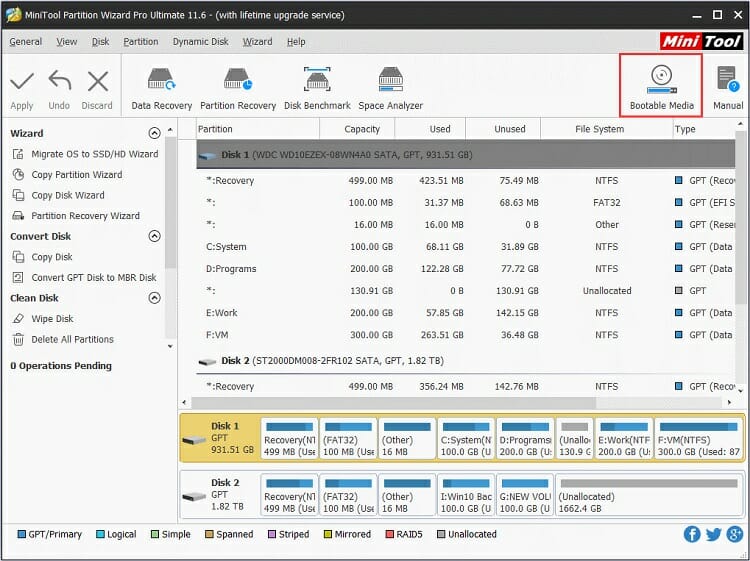Select the Disk 2 unallocated block in disk map
The width and height of the screenshot is (750, 561).
[648, 495]
